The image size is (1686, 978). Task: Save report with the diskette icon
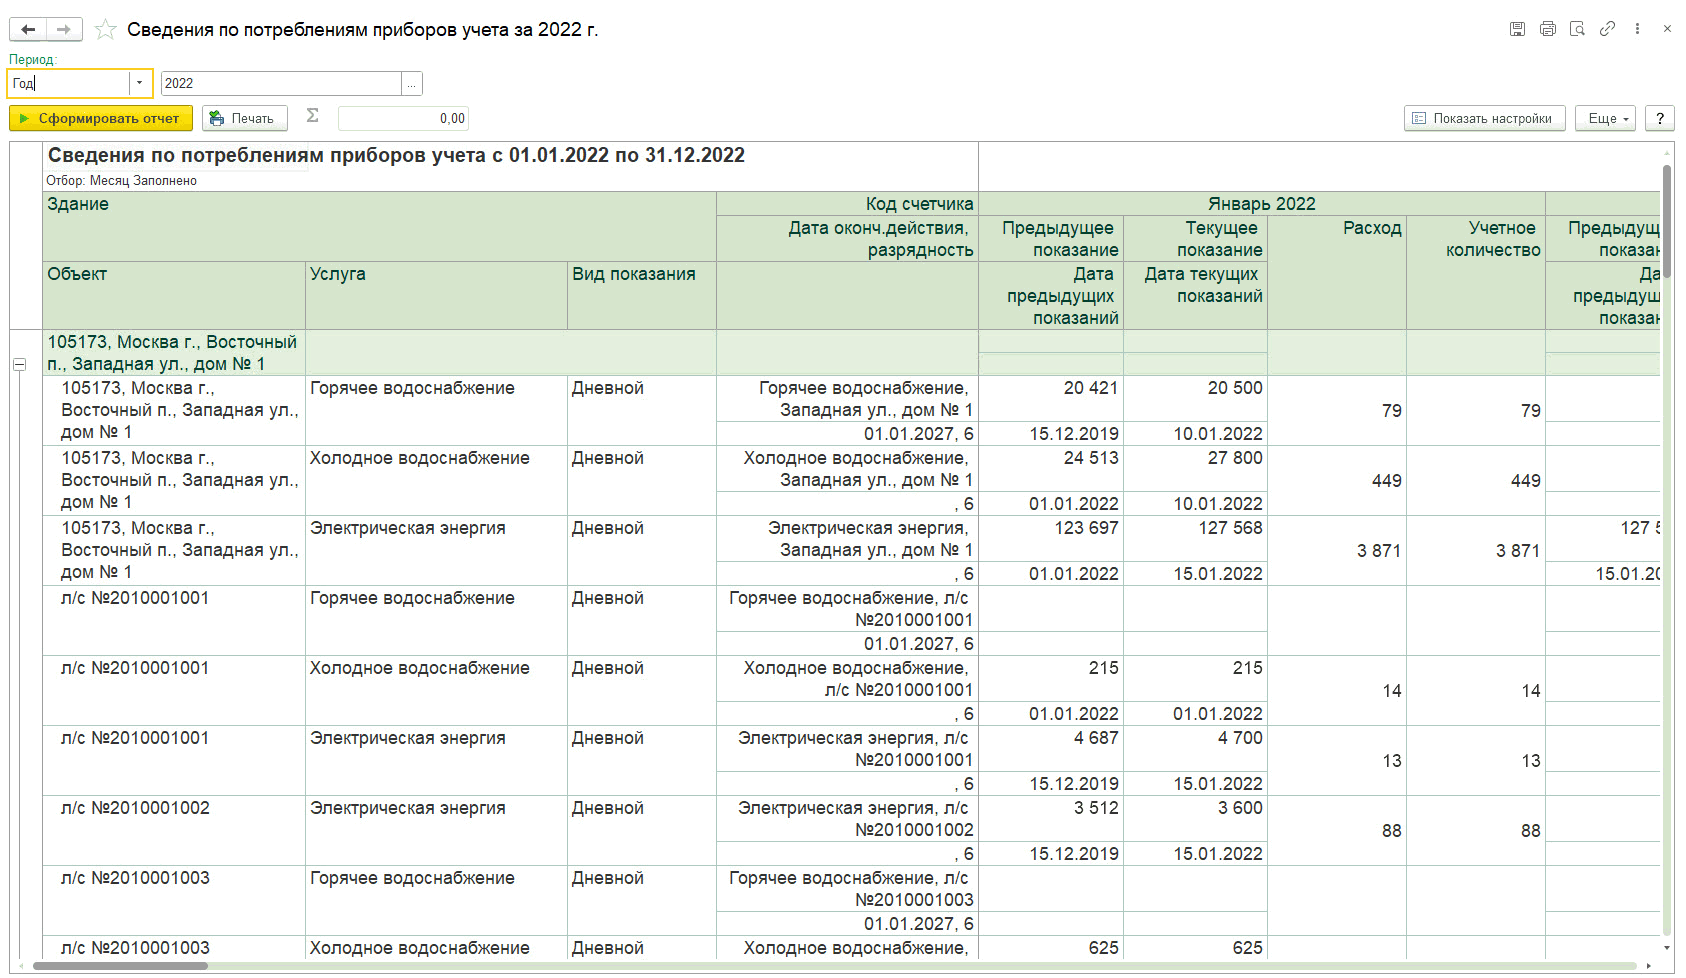point(1517,29)
